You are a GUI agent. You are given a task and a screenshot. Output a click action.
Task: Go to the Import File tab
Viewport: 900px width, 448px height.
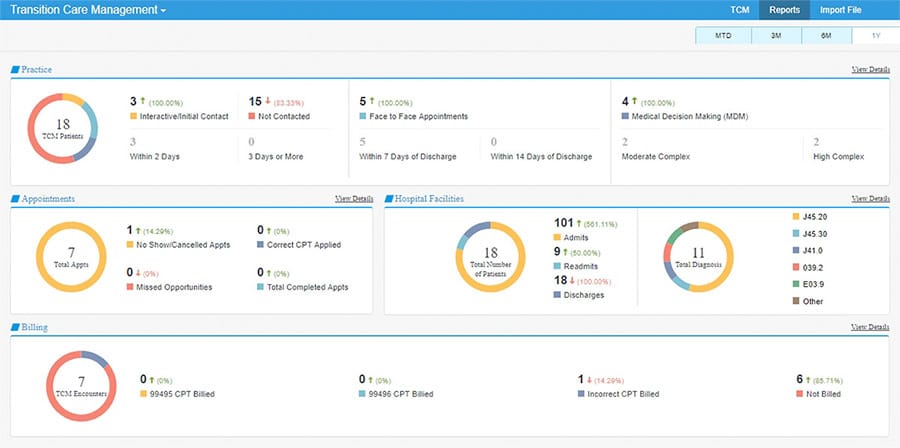[x=840, y=10]
